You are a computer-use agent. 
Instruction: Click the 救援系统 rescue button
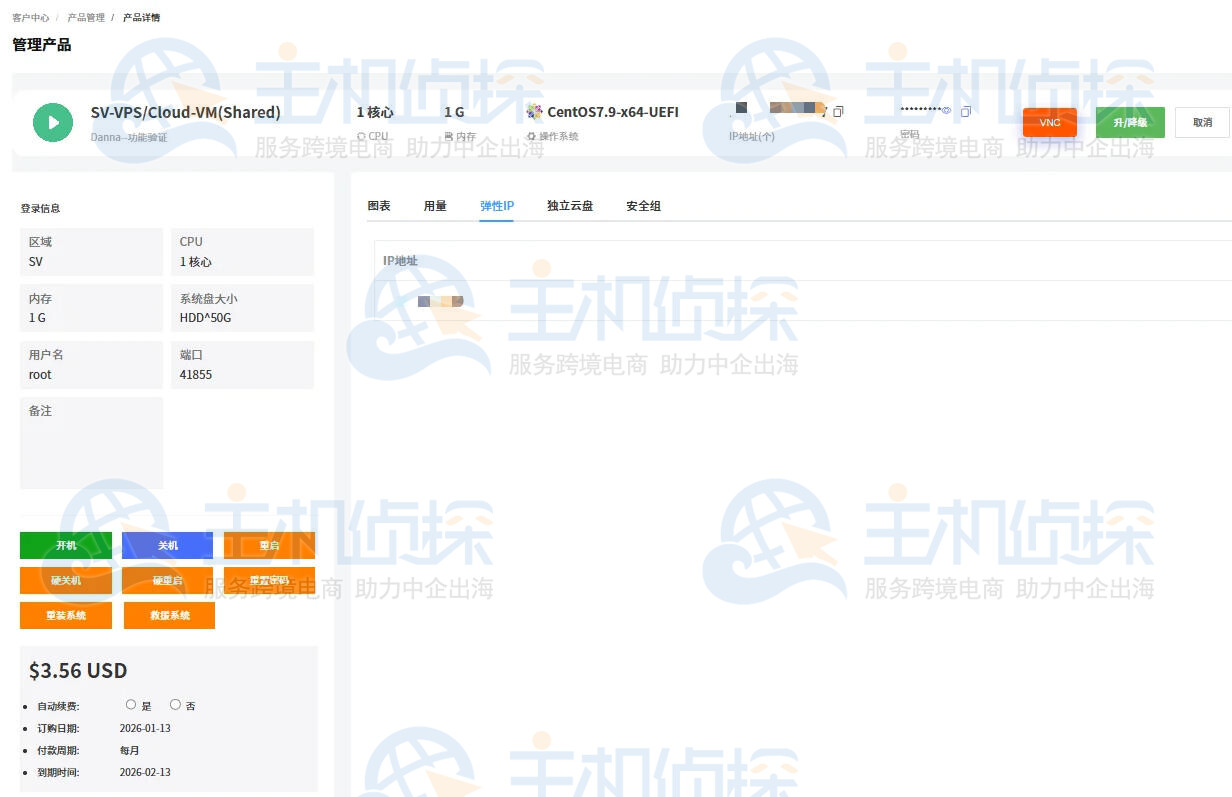(169, 615)
